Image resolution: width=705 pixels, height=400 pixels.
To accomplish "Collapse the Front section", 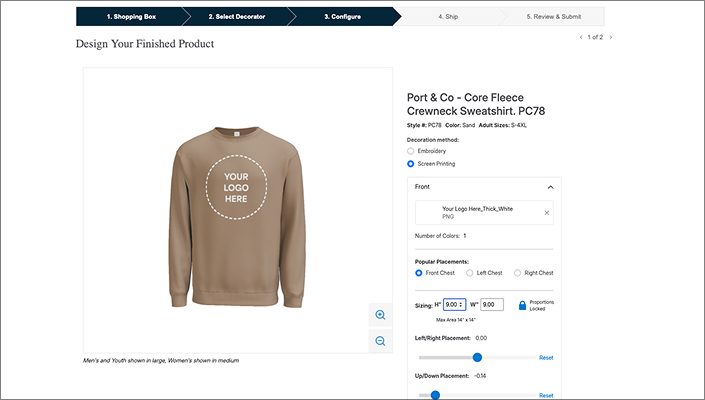I will pos(550,187).
